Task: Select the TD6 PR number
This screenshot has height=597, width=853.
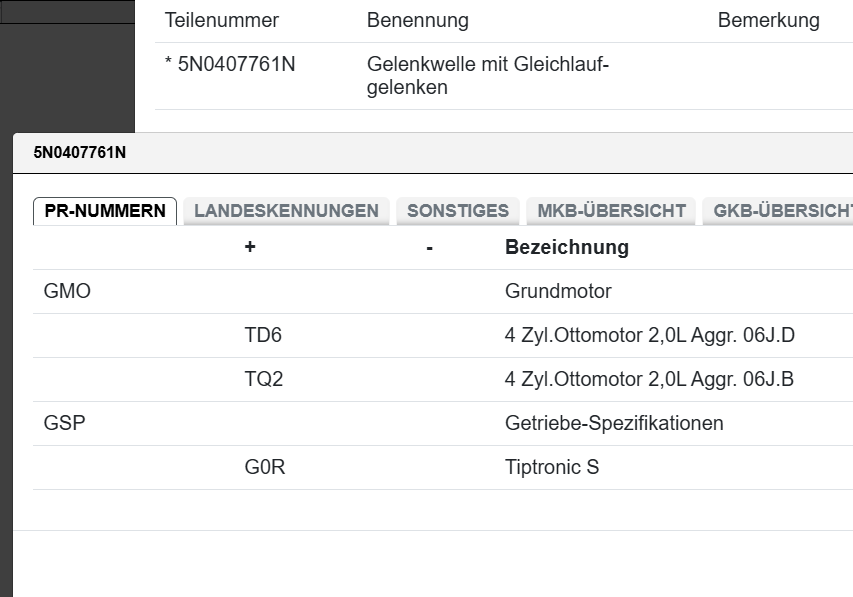Action: pyautogui.click(x=263, y=336)
